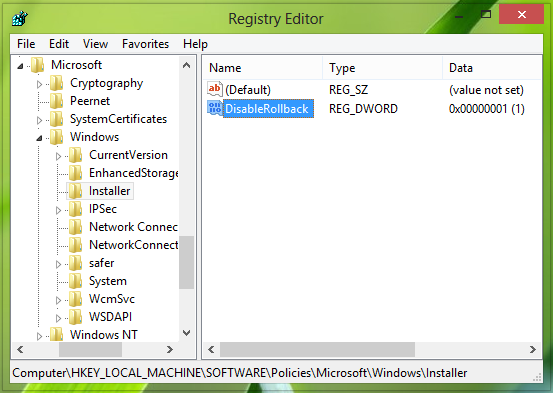This screenshot has width=553, height=393.
Task: Click the Peernet folder icon
Action: [x=57, y=101]
